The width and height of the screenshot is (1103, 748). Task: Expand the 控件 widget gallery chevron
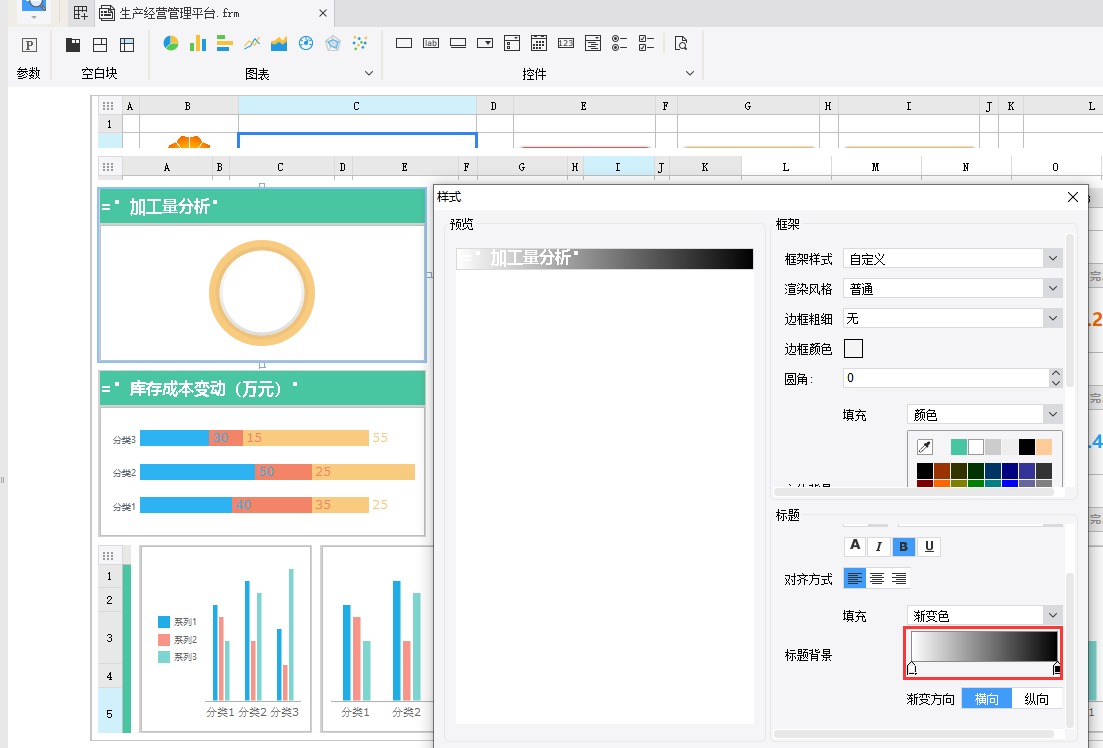coord(690,73)
